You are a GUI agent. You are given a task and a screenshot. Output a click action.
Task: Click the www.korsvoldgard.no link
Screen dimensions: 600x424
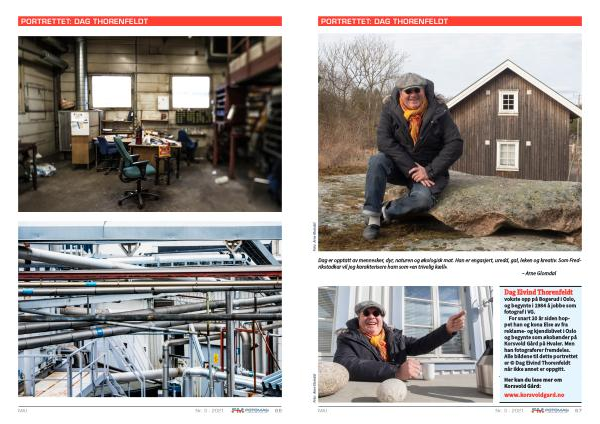pyautogui.click(x=534, y=395)
